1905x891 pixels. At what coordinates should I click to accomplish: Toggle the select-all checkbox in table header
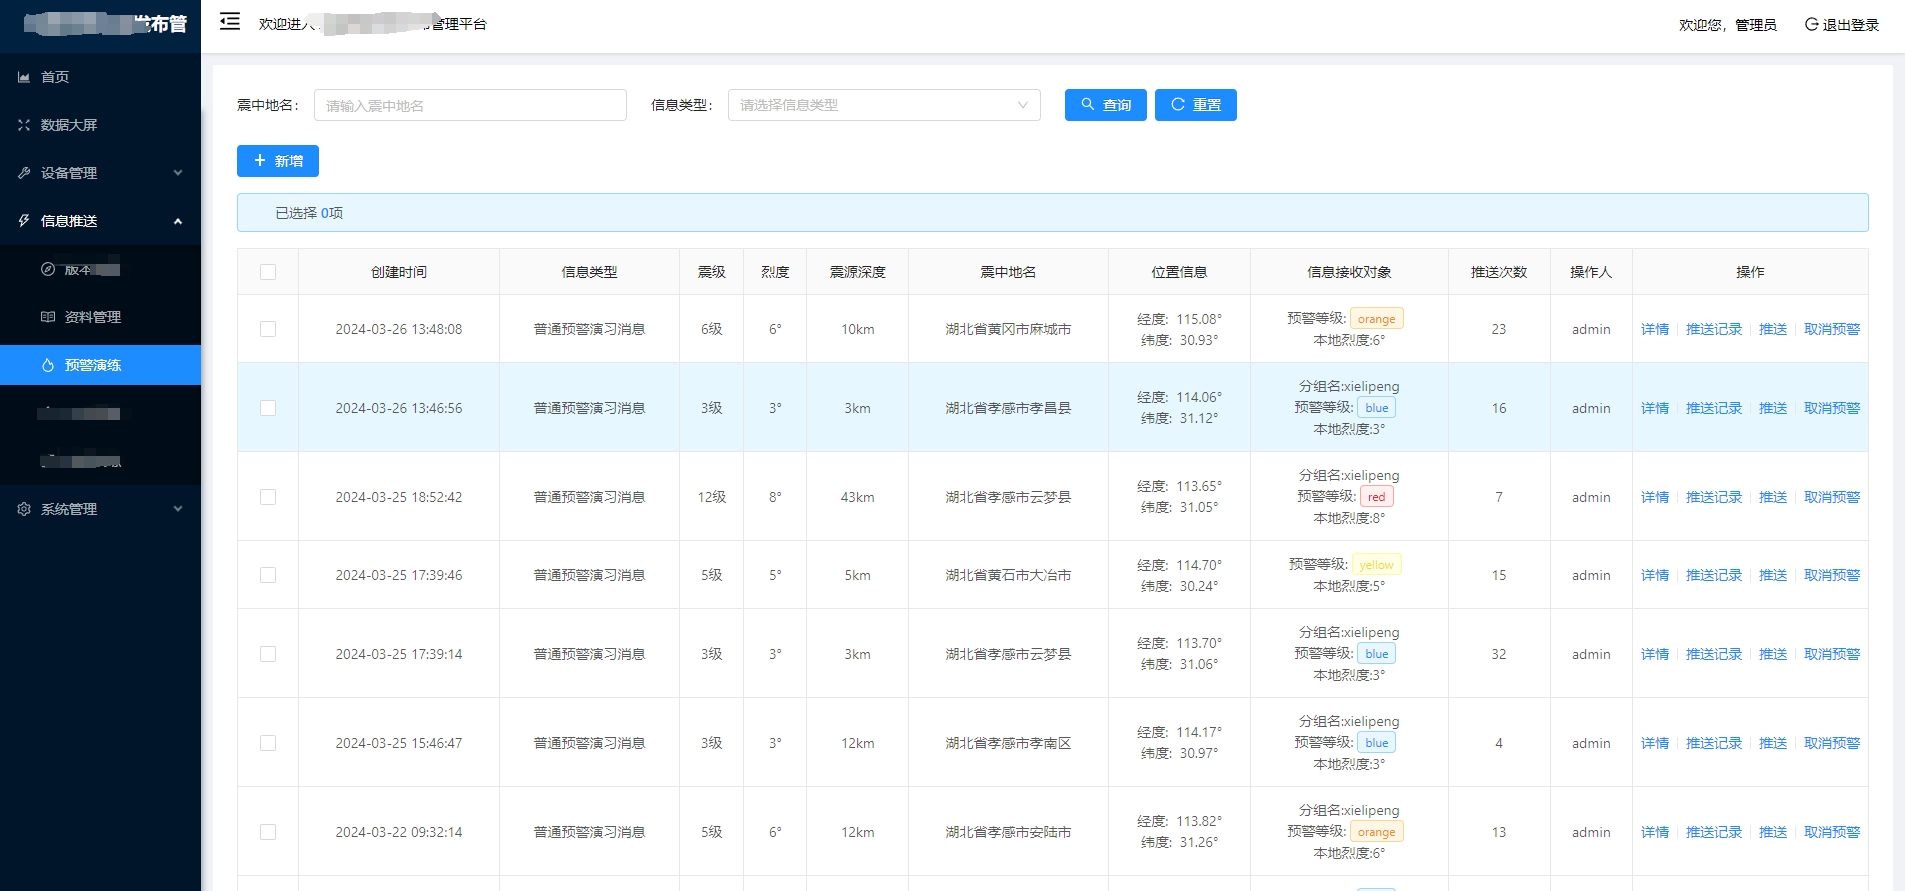tap(268, 272)
